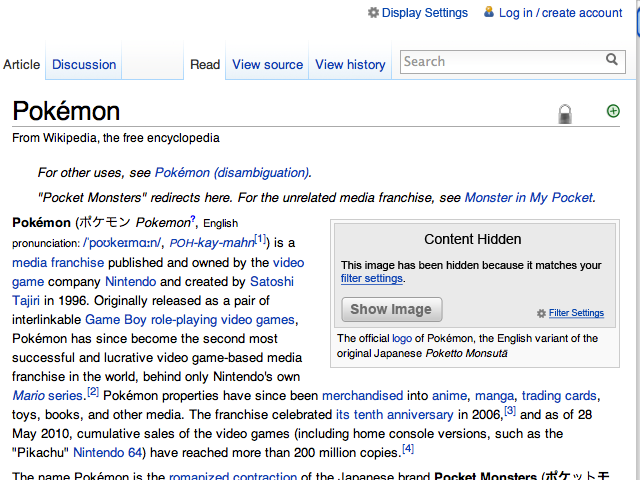This screenshot has height=480, width=640.
Task: Open the Nintendo link after 'company'
Action: click(131, 282)
